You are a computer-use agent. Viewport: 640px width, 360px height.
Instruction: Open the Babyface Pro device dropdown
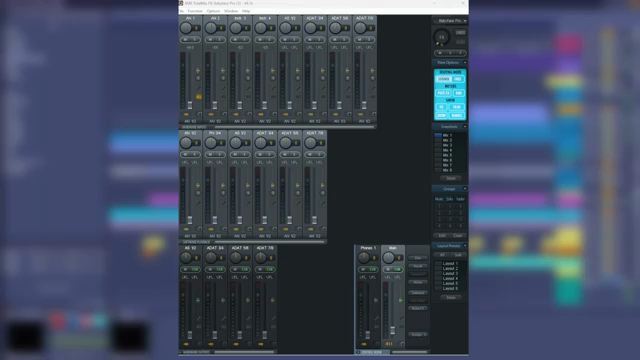click(x=450, y=20)
